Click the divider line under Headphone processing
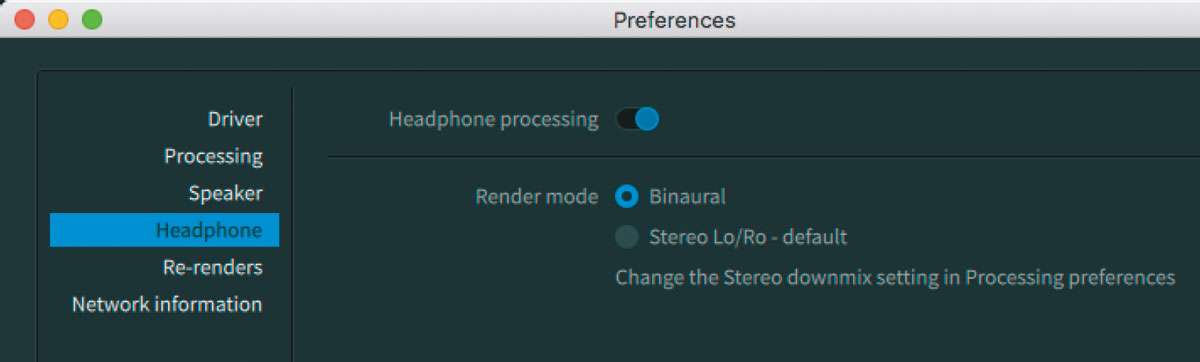This screenshot has width=1200, height=362. tap(764, 157)
